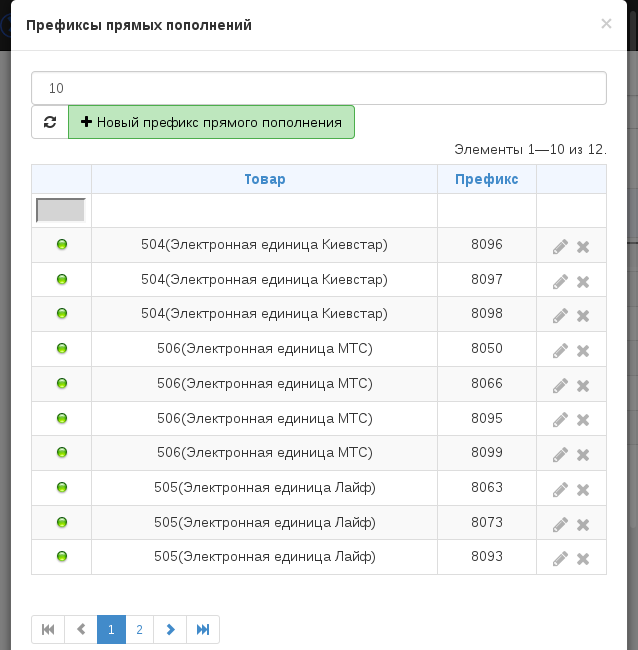Viewport: 638px width, 650px height.
Task: Go to first page of results
Action: point(48,629)
